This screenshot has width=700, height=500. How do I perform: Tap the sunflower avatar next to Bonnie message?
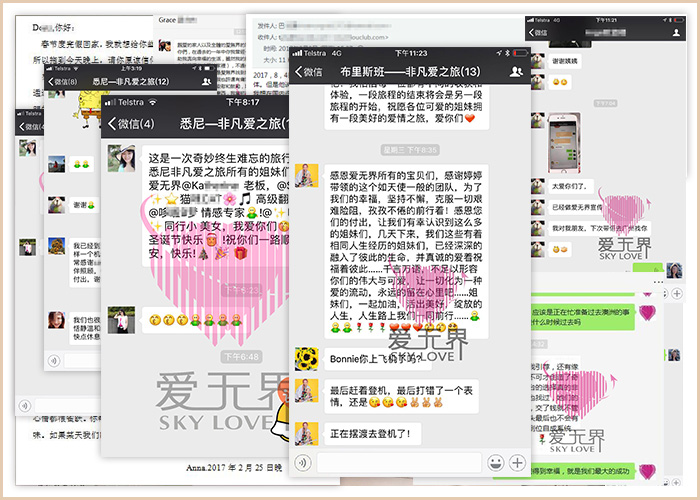[x=306, y=357]
